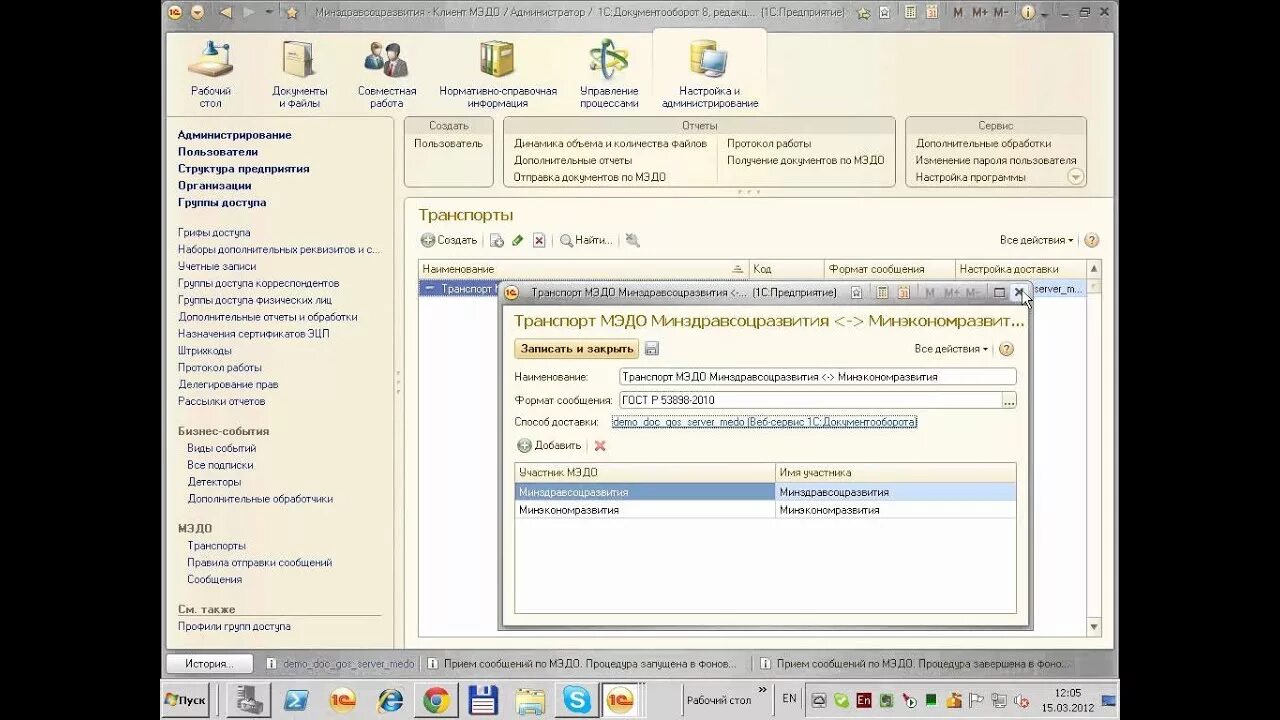This screenshot has height=720, width=1280.
Task: Open the calculator icon in the dialog title bar
Action: pos(882,292)
